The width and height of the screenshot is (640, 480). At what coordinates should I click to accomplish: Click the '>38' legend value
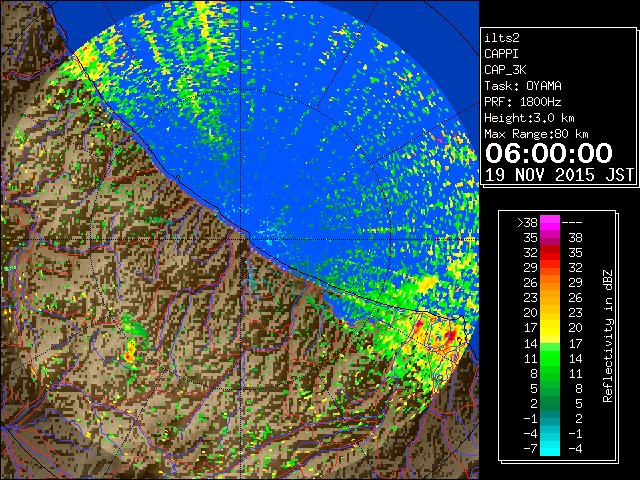click(527, 222)
